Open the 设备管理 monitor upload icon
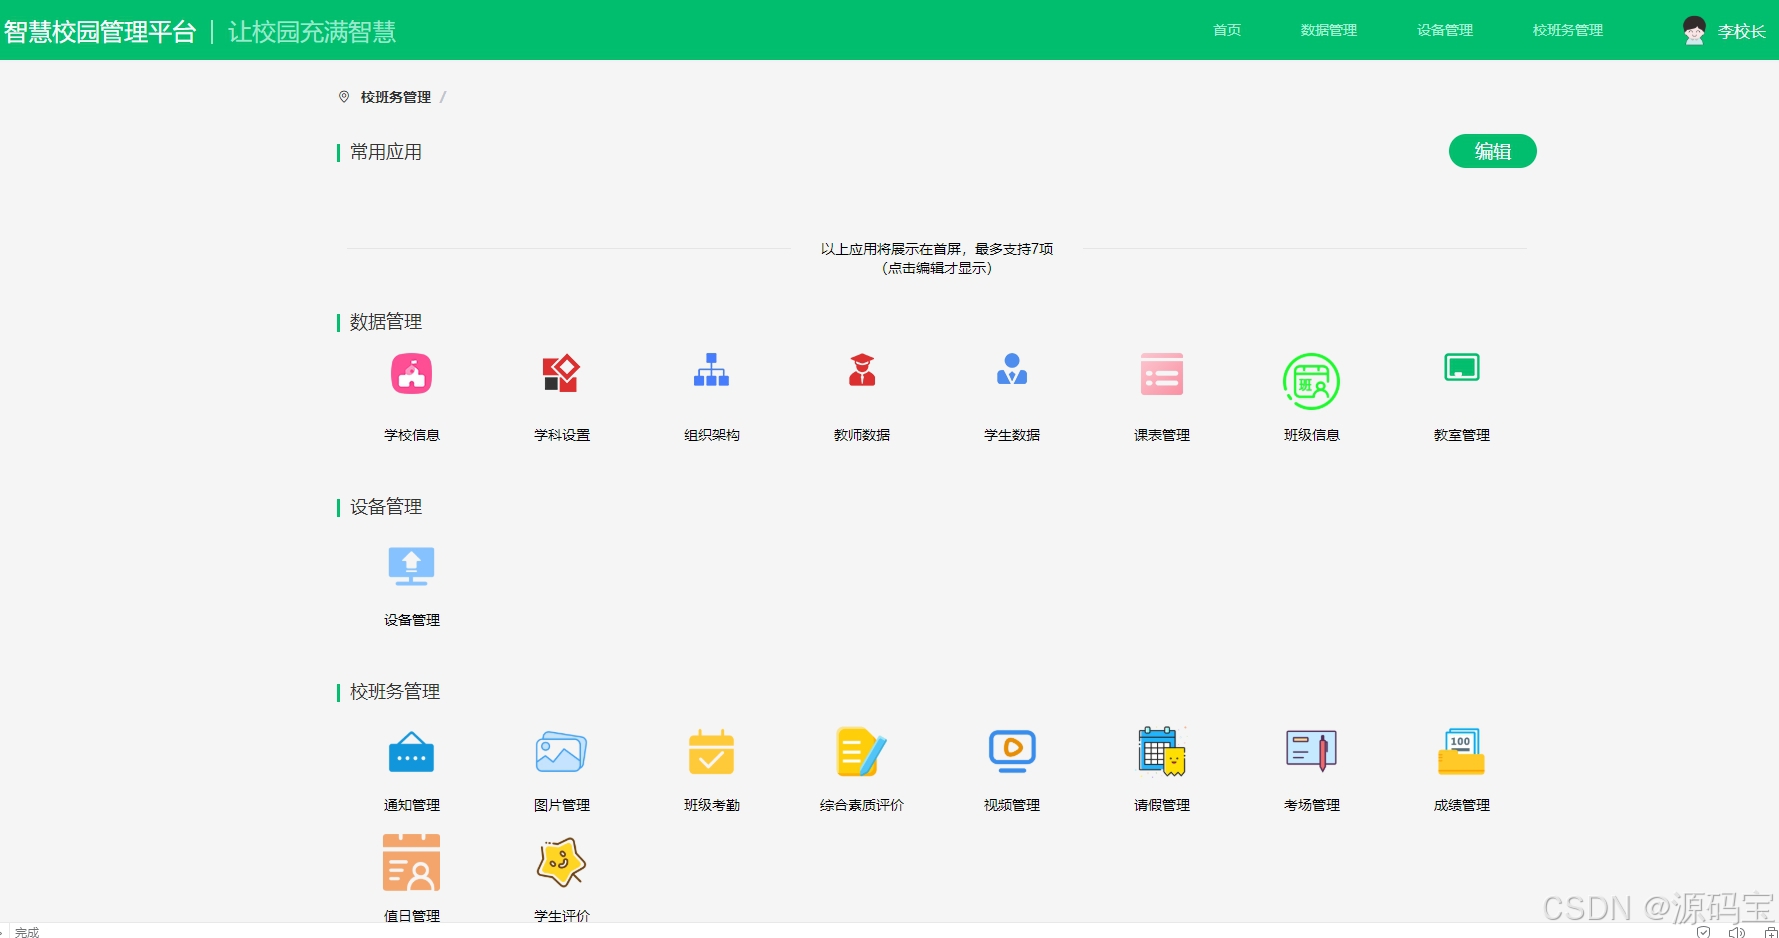 (411, 566)
